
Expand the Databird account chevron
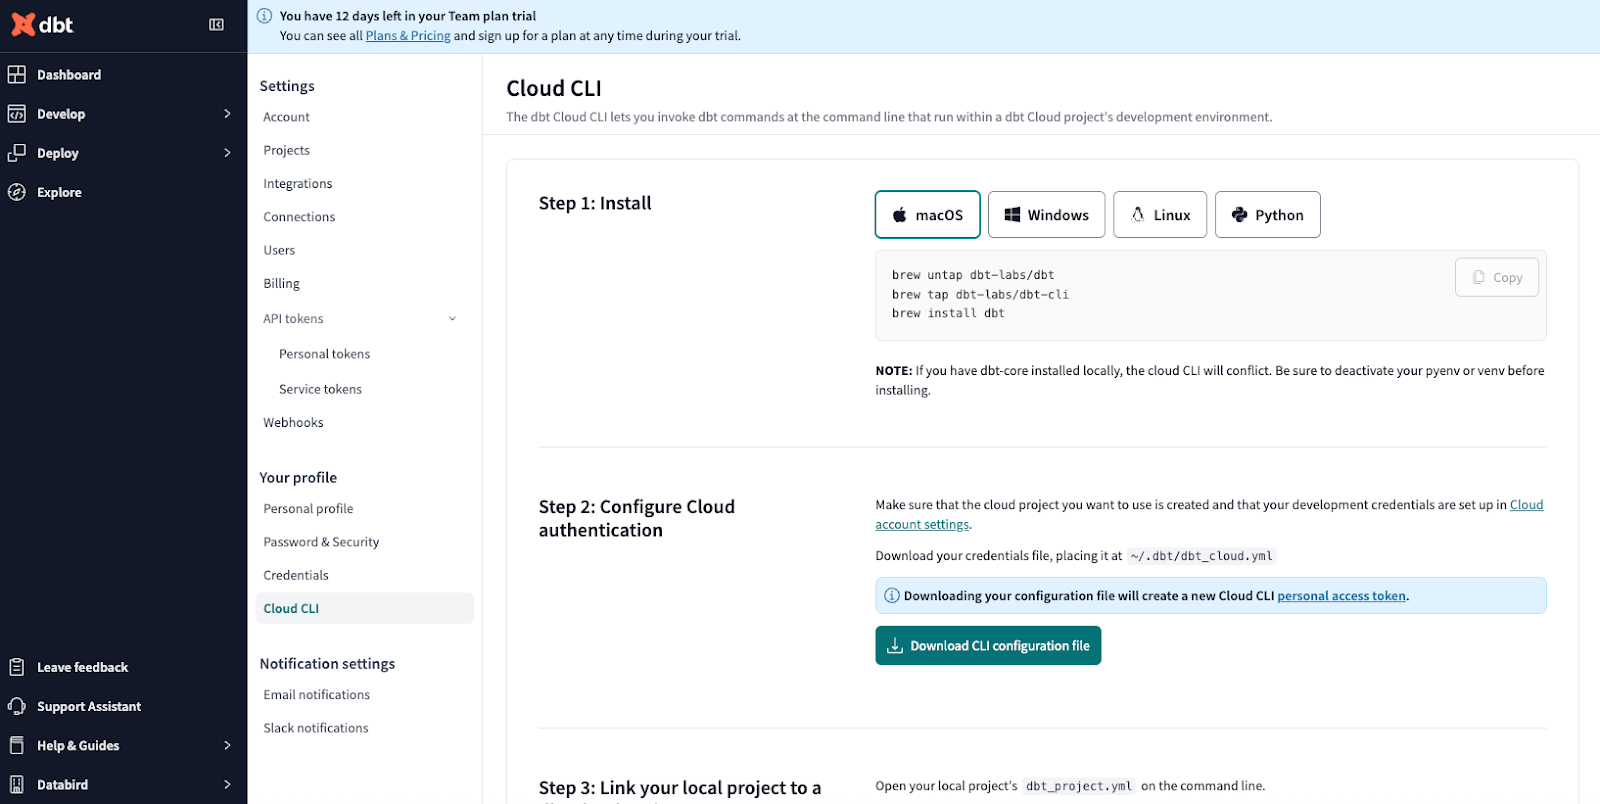[227, 784]
